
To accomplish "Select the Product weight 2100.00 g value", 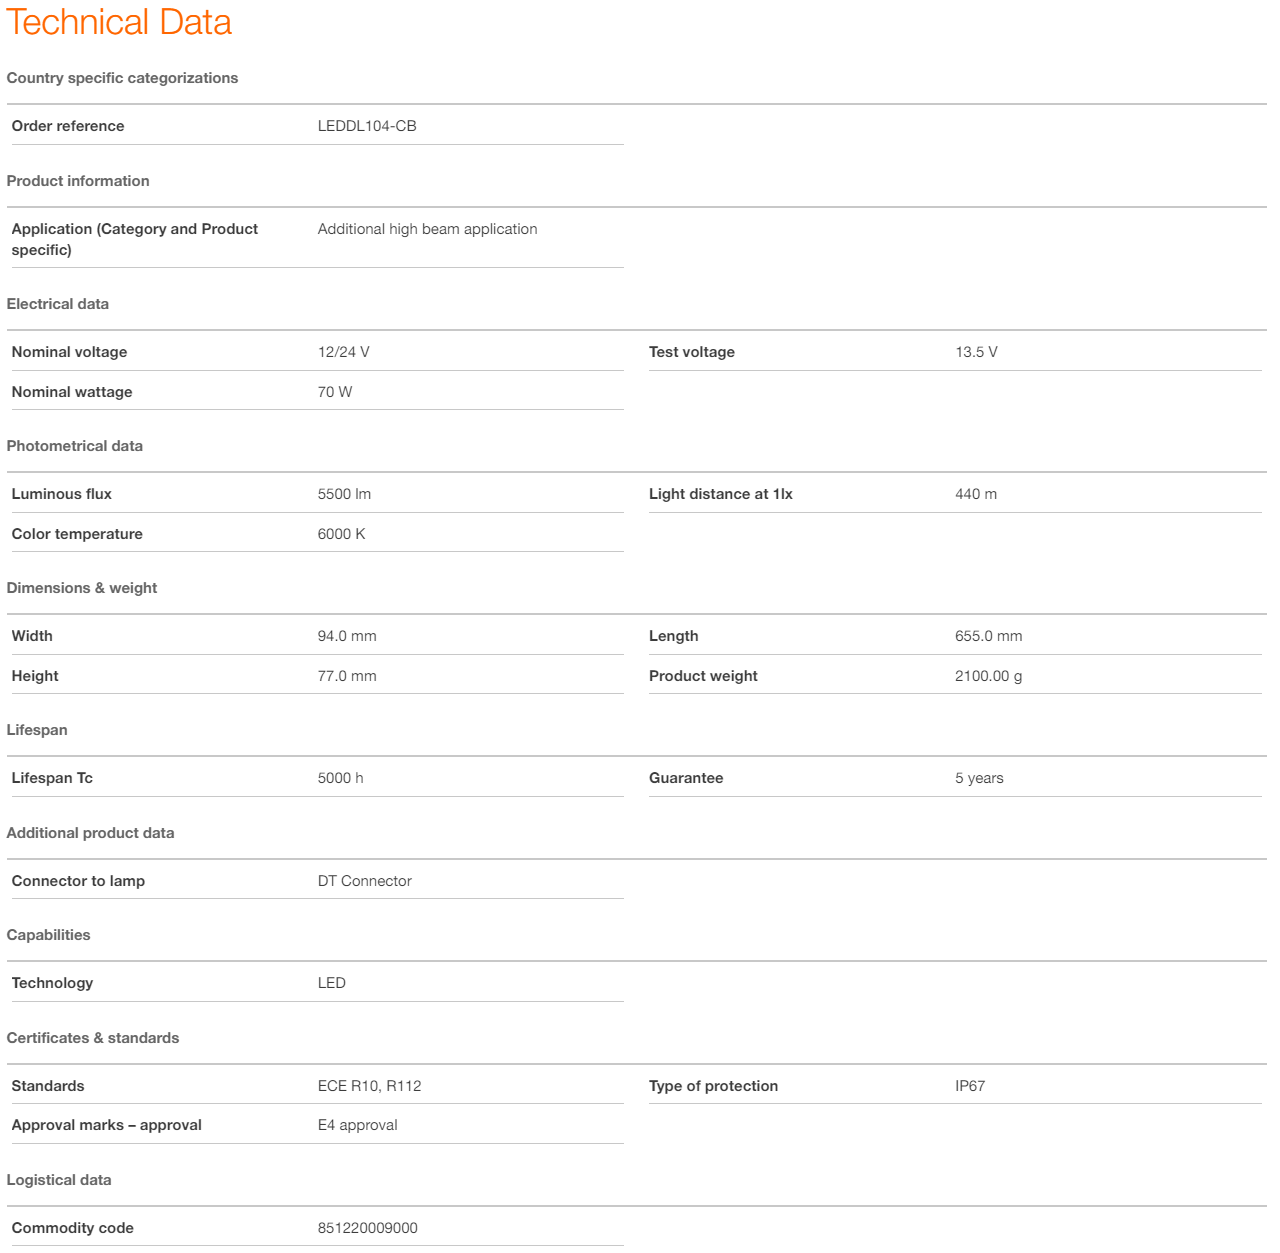I will point(988,676).
